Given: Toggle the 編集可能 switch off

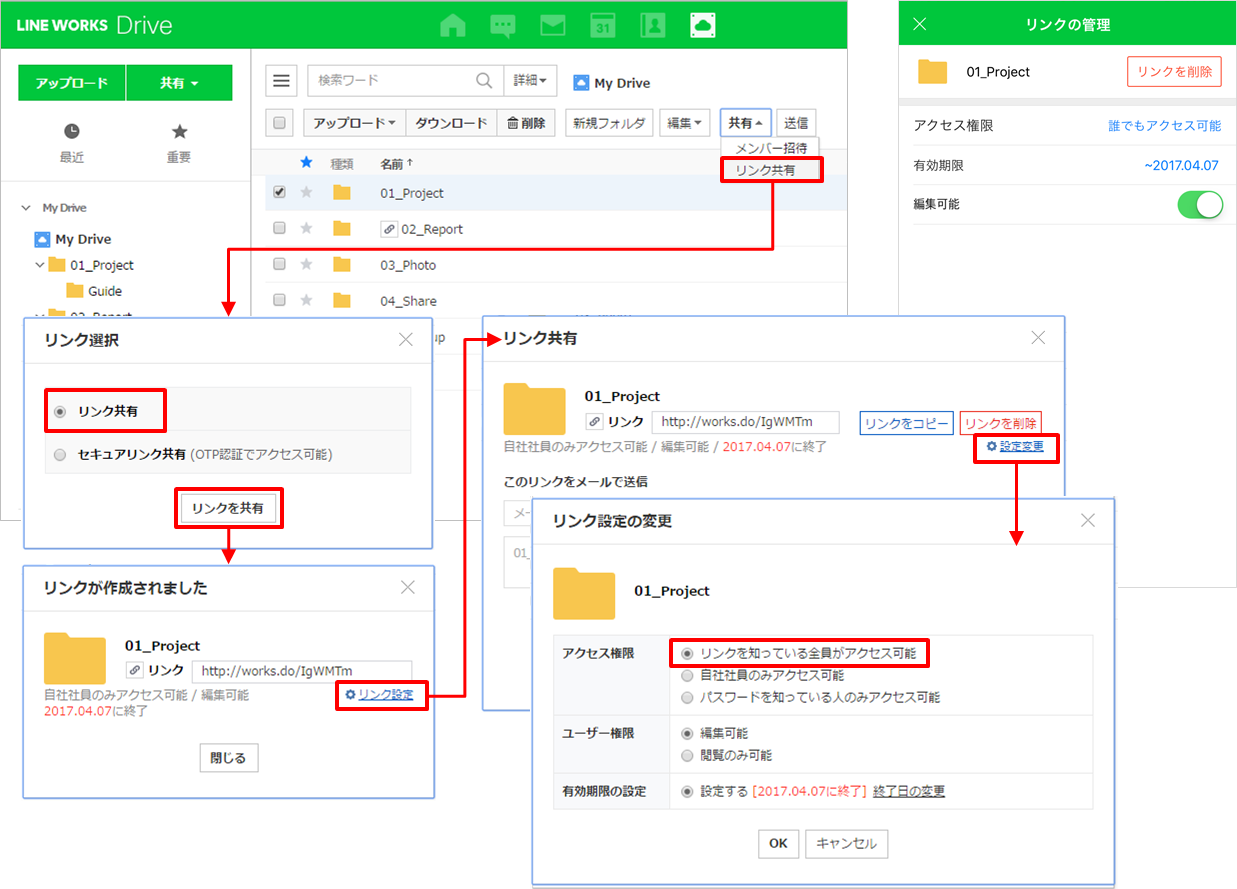Looking at the screenshot, I should coord(1200,204).
